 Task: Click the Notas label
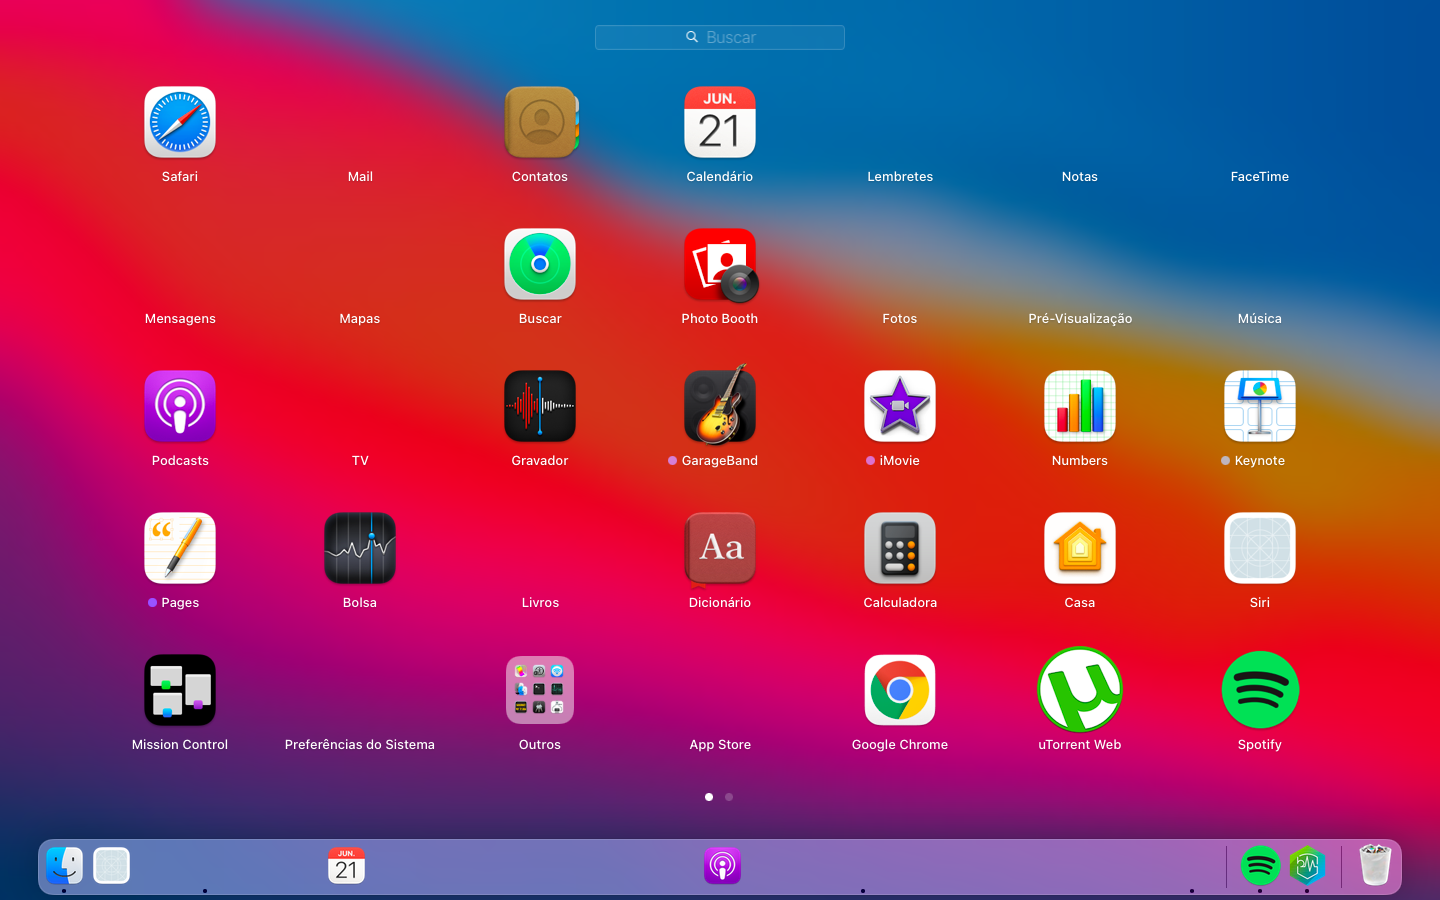1080,177
